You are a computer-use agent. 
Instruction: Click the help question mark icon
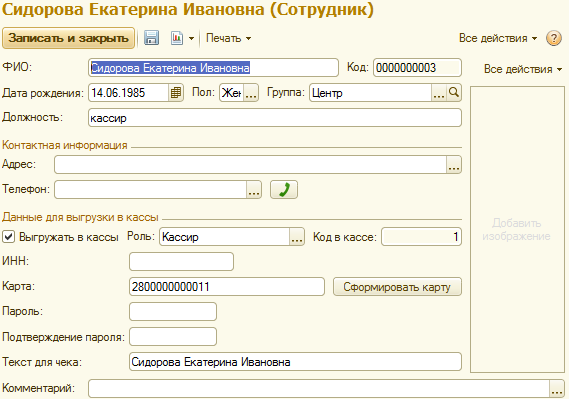click(553, 38)
